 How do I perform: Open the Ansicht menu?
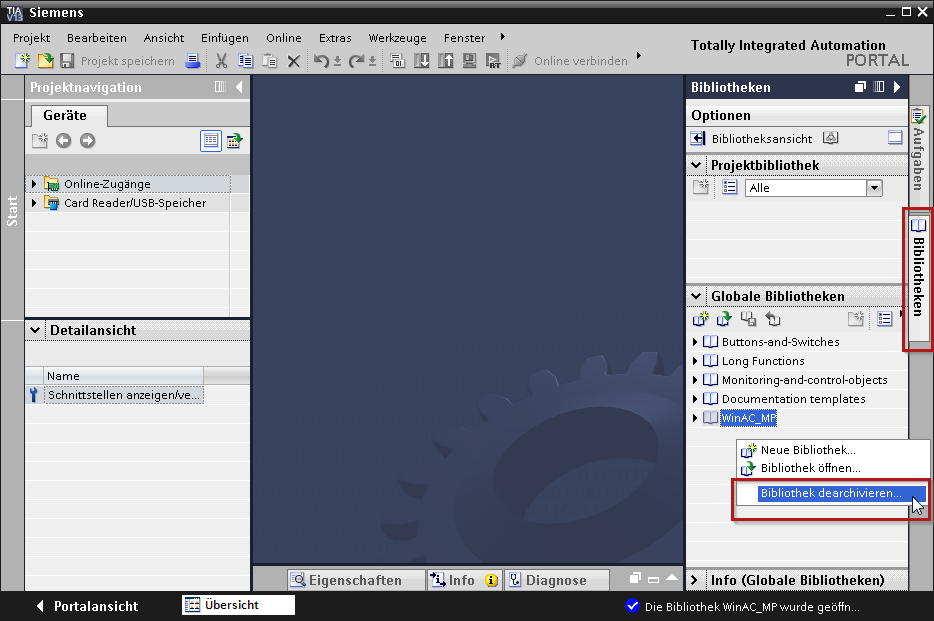tap(164, 38)
